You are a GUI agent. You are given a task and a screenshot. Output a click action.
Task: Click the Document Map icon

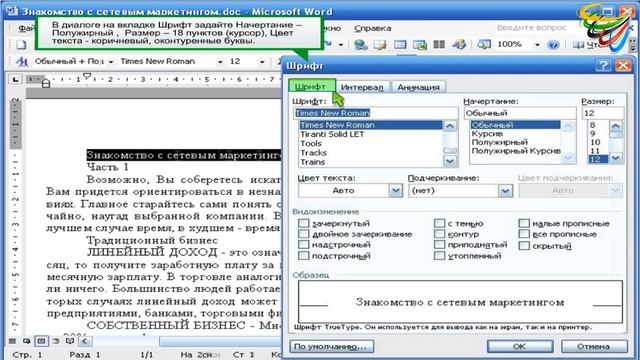pos(484,44)
